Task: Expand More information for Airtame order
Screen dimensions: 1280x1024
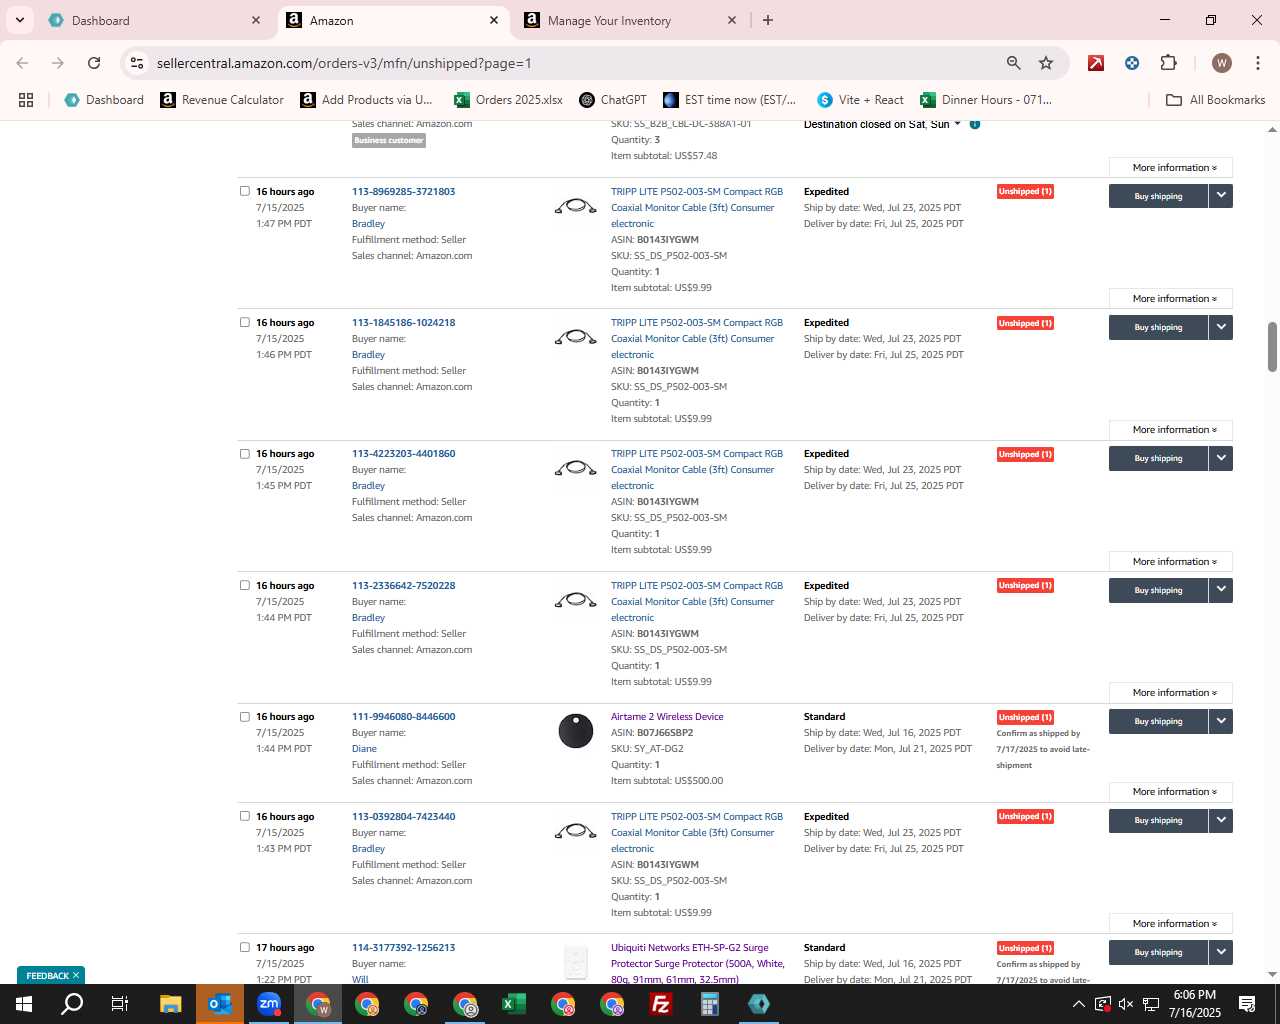Action: [x=1170, y=792]
